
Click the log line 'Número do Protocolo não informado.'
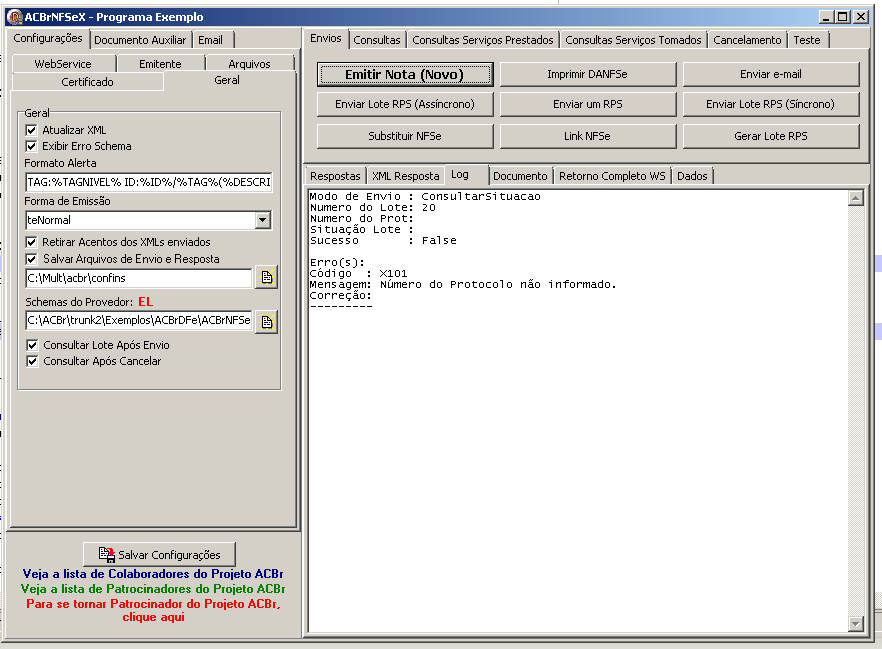pyautogui.click(x=463, y=285)
